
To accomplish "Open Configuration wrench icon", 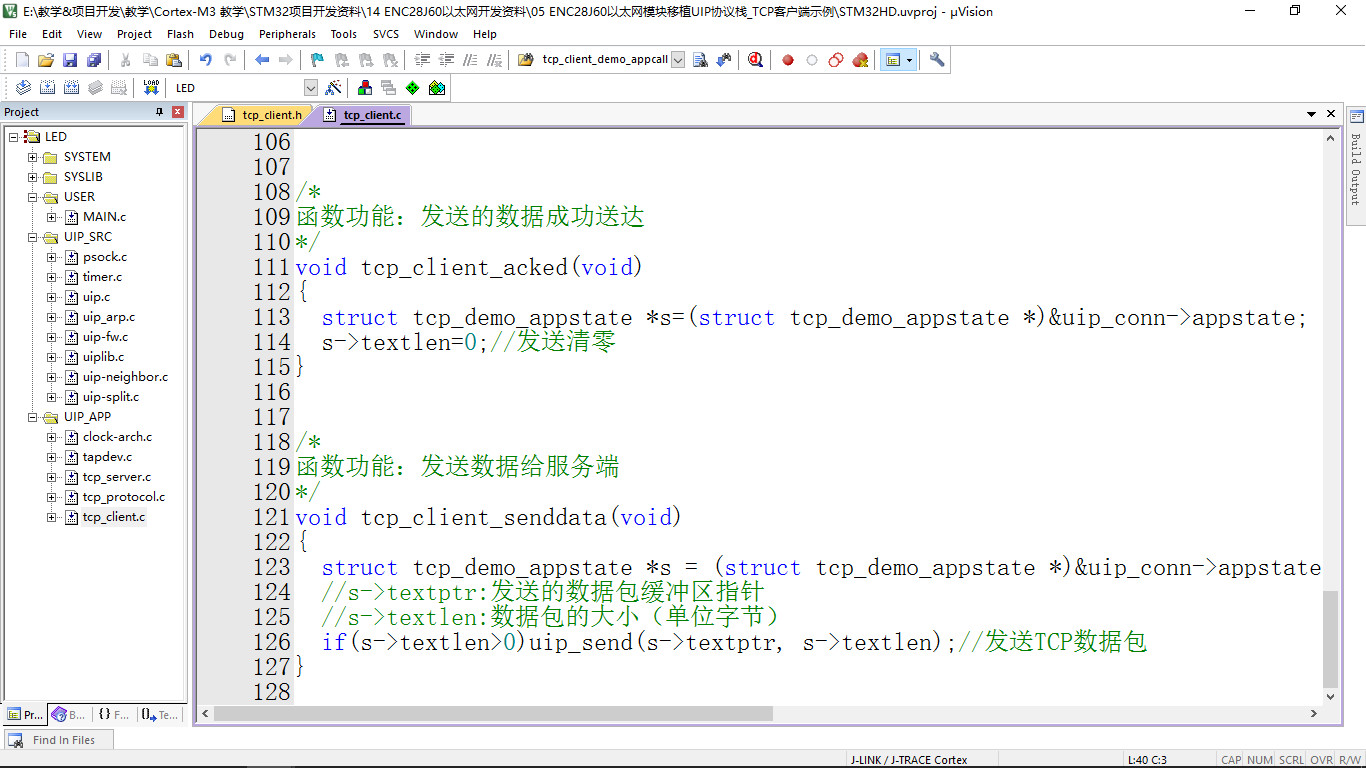I will 936,60.
